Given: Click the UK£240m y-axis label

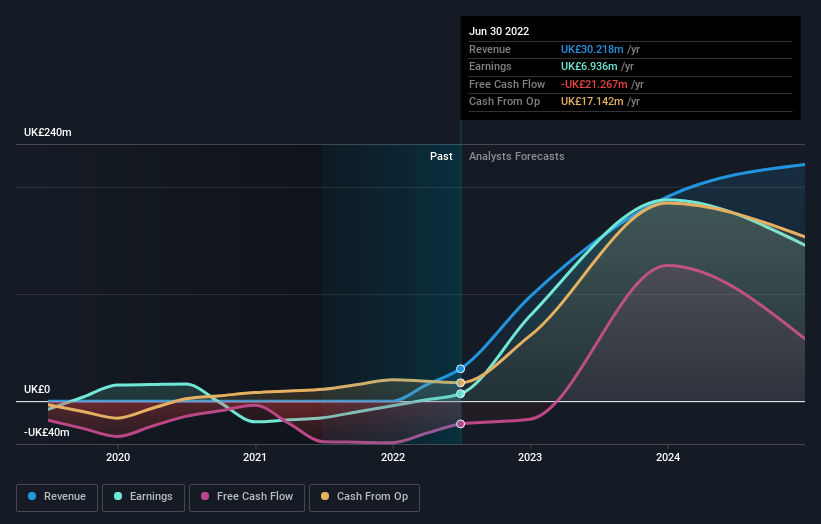Looking at the screenshot, I should pyautogui.click(x=48, y=132).
